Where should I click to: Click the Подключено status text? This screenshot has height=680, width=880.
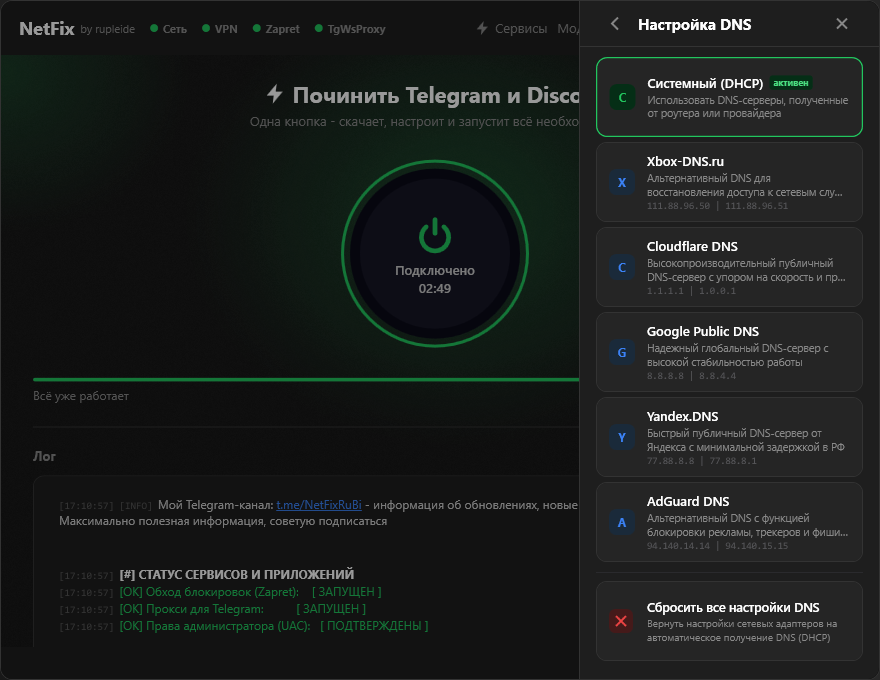point(435,270)
